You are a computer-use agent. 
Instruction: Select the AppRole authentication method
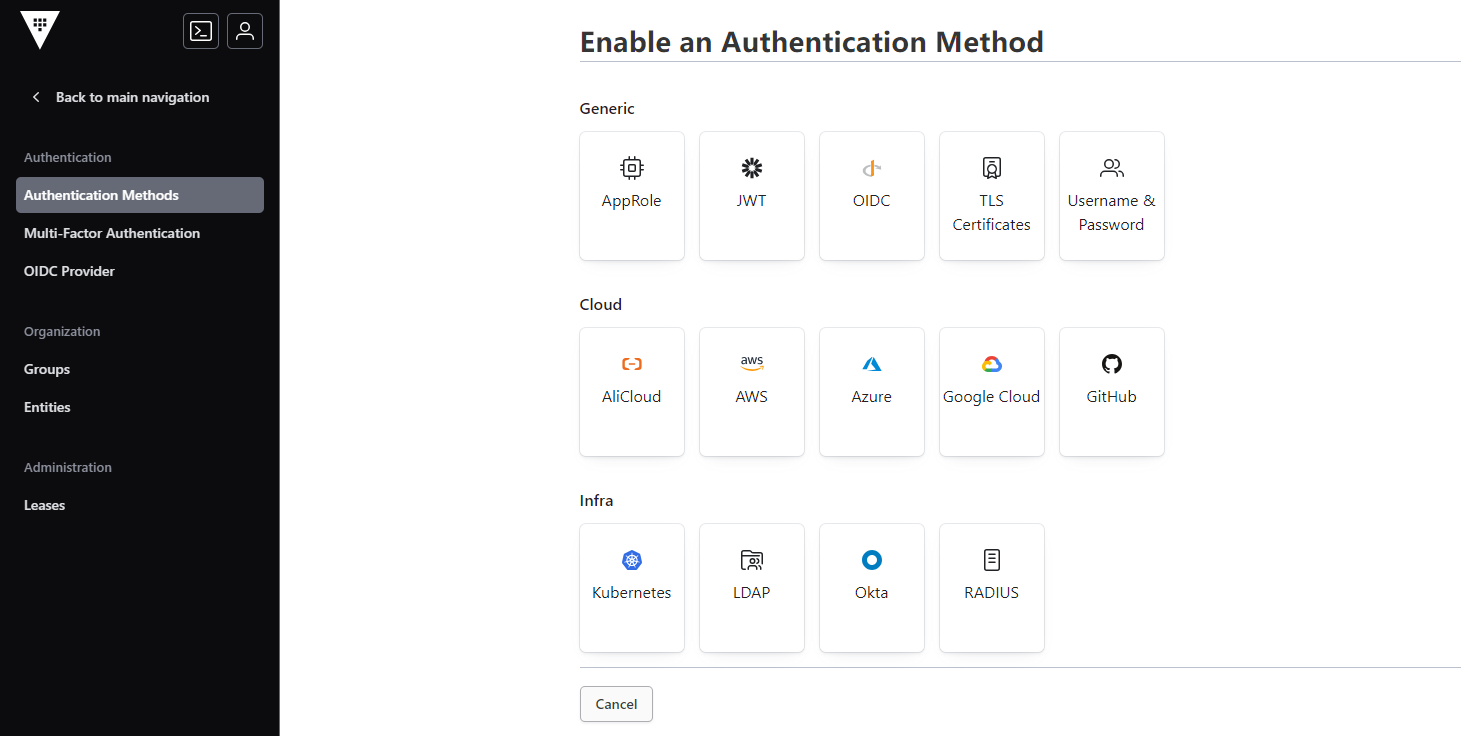[x=632, y=196]
